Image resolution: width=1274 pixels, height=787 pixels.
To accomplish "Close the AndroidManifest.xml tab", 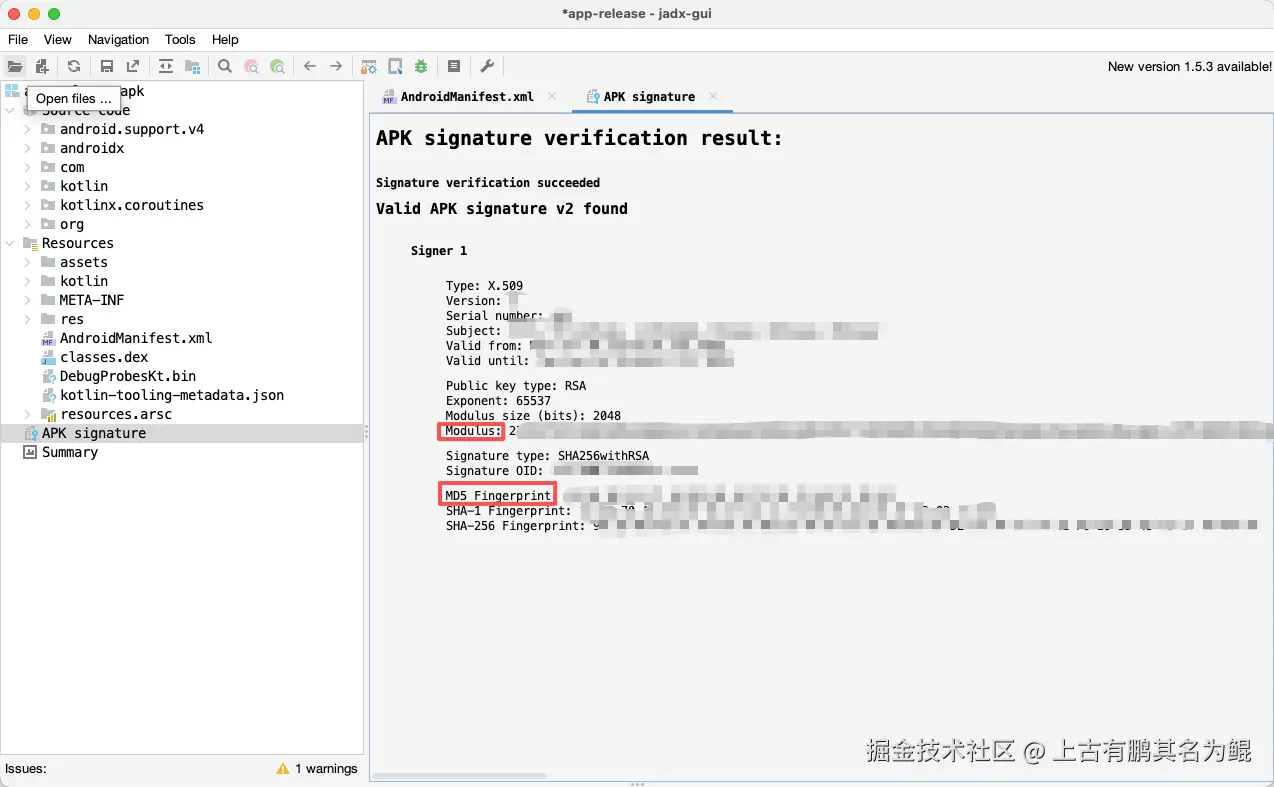I will pyautogui.click(x=551, y=96).
